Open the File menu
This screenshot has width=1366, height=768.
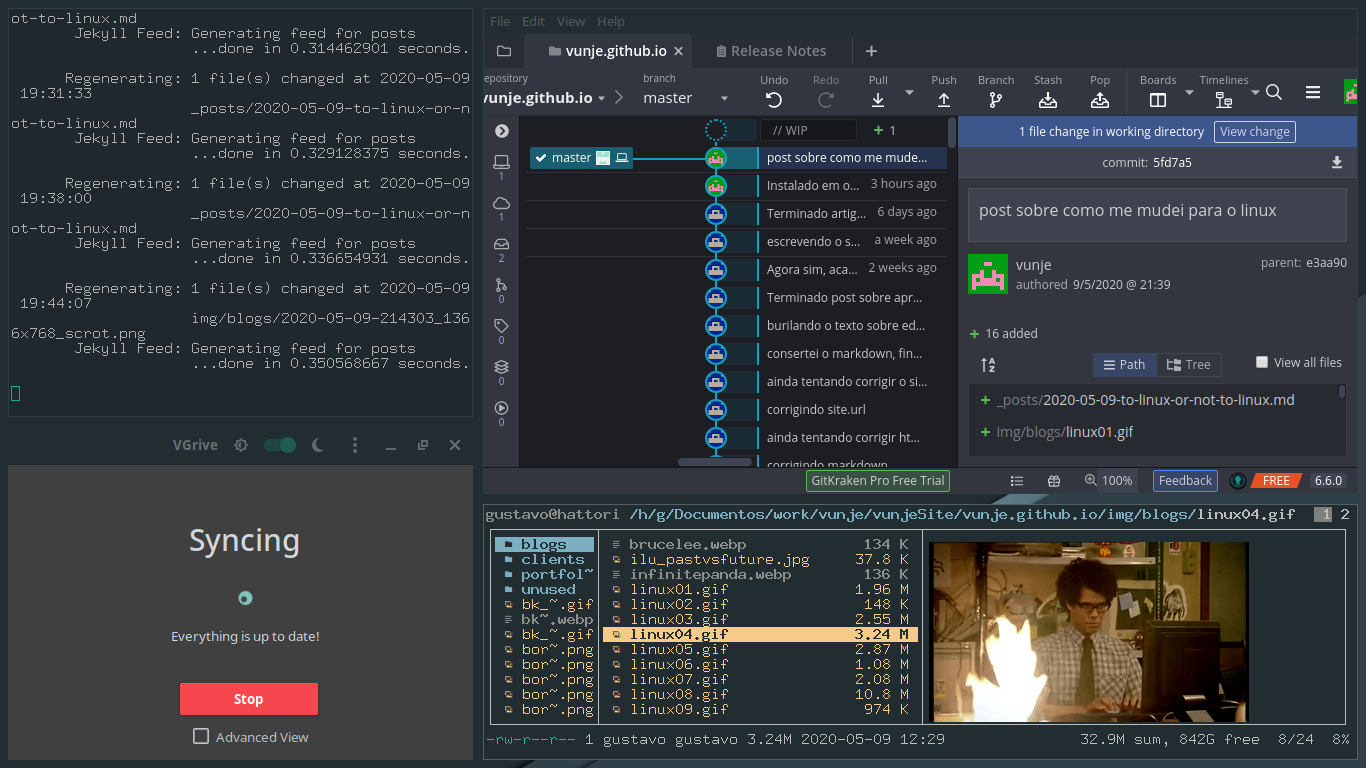(500, 21)
